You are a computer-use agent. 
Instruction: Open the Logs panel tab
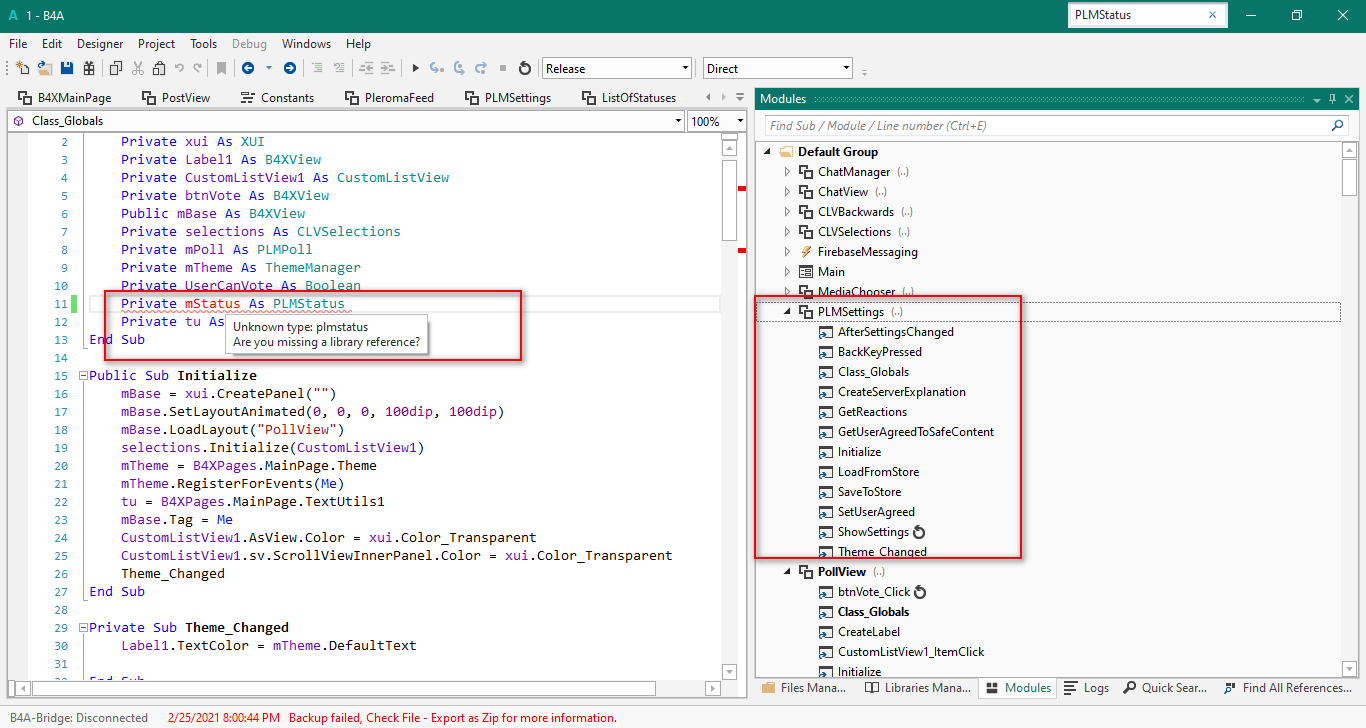pos(1086,688)
